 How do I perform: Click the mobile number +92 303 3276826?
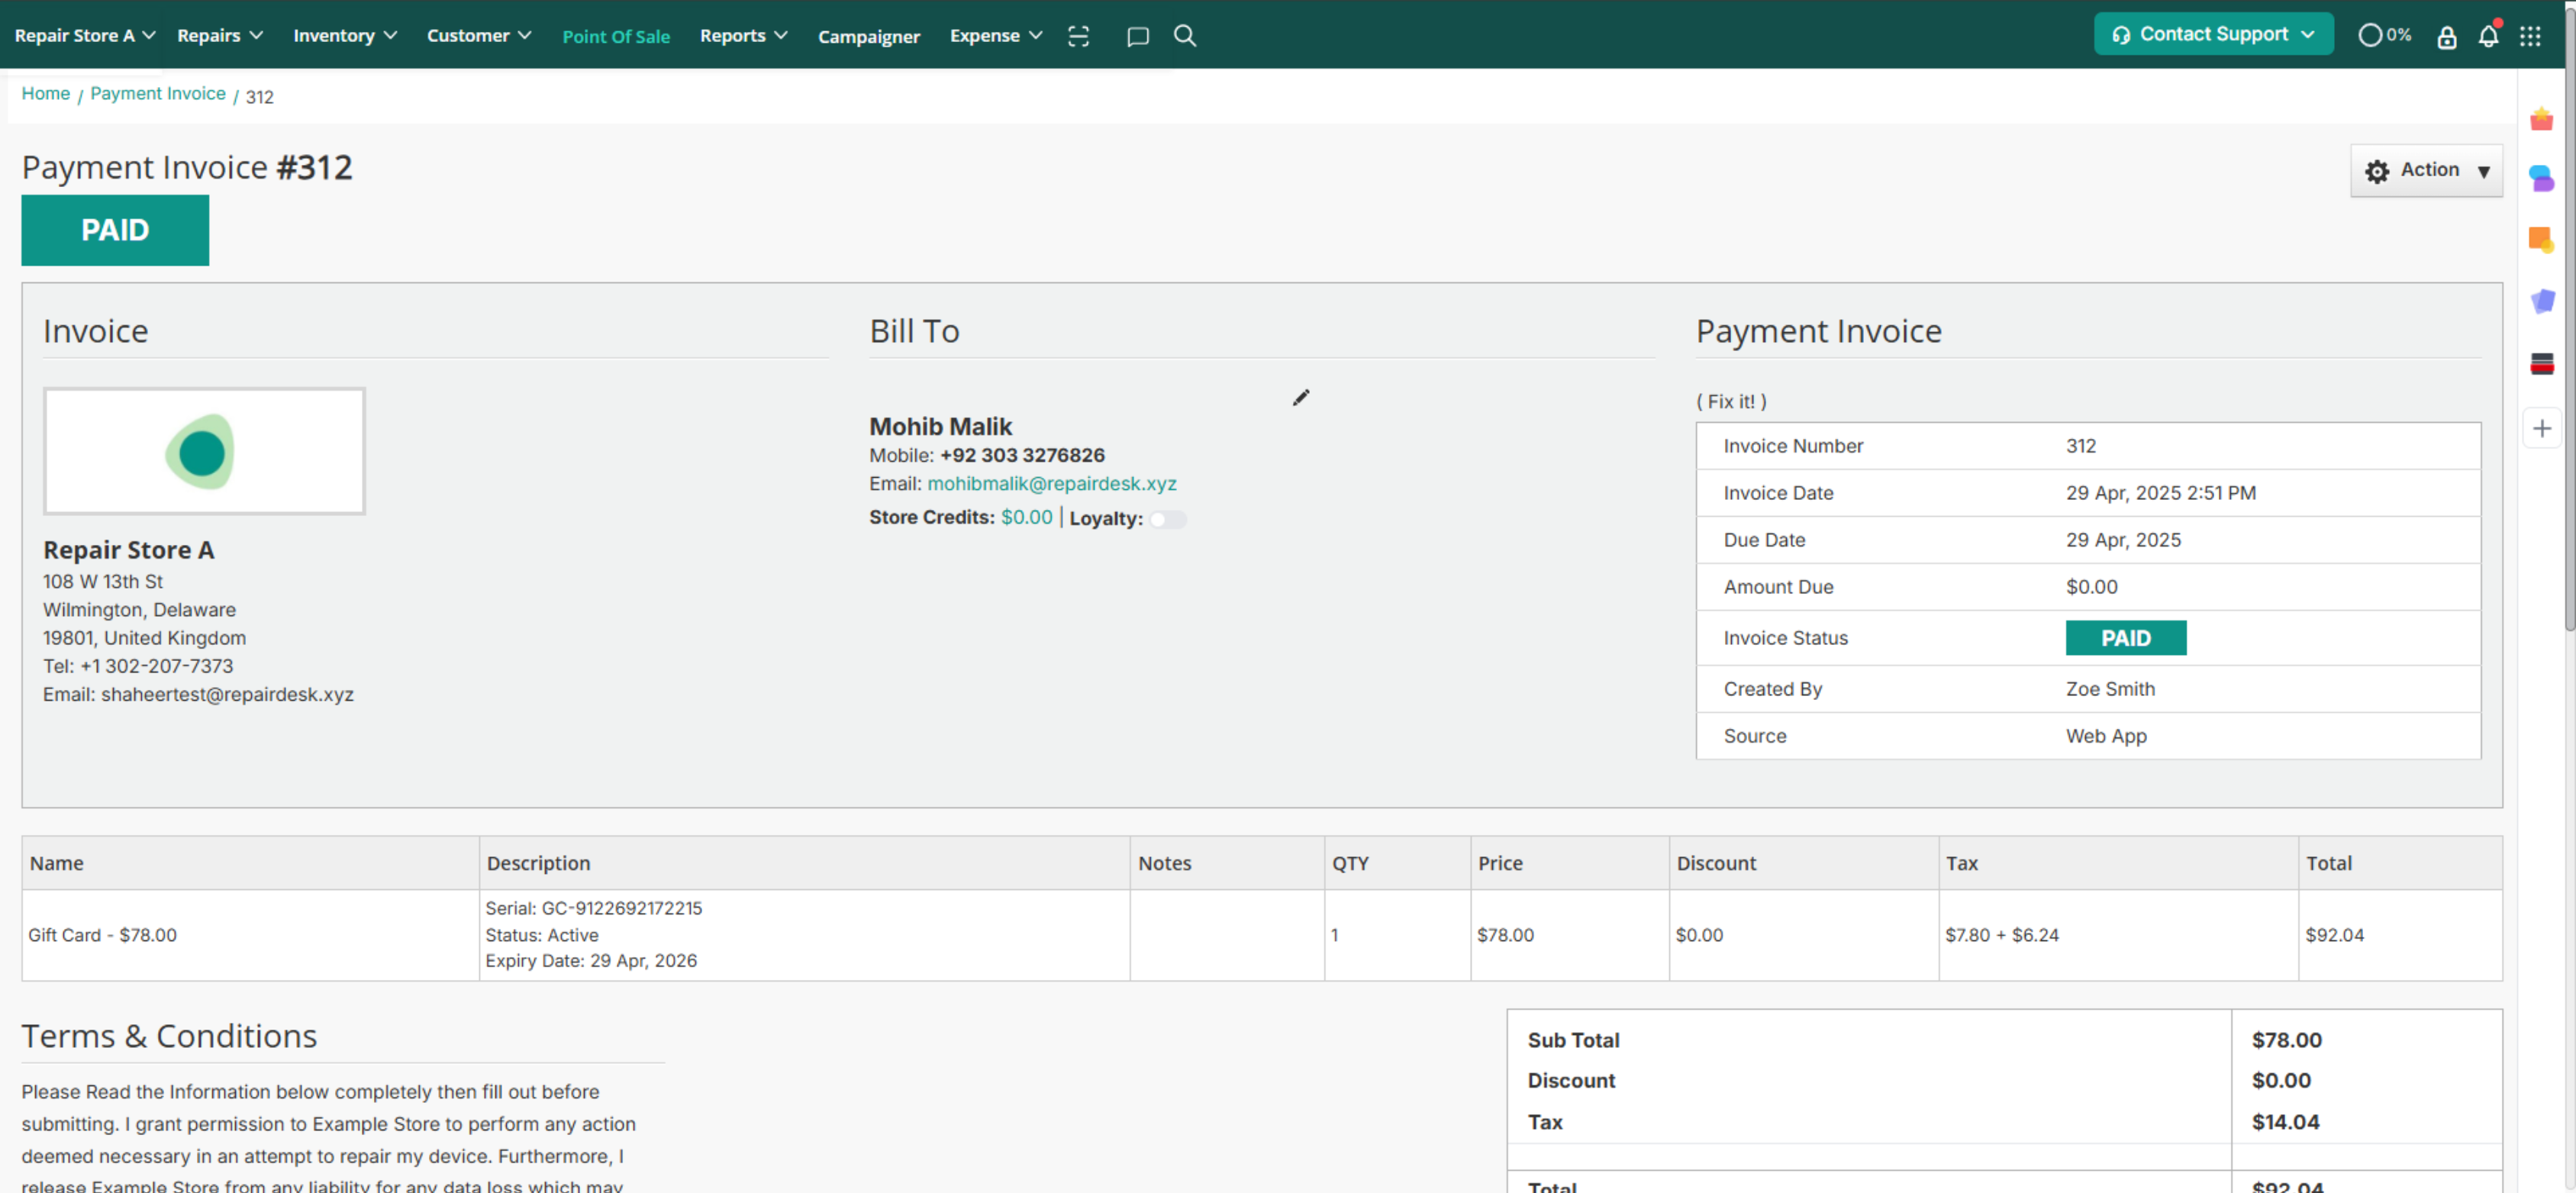coord(1022,455)
